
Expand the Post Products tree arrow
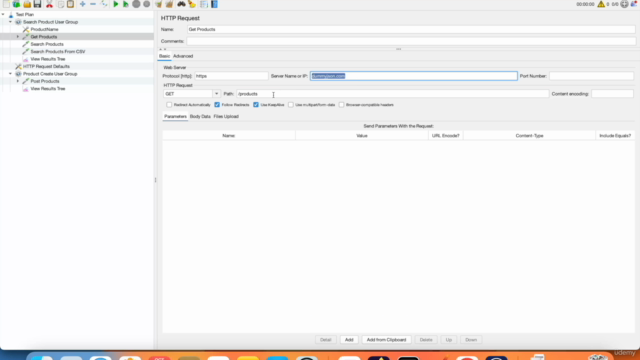click(x=18, y=81)
